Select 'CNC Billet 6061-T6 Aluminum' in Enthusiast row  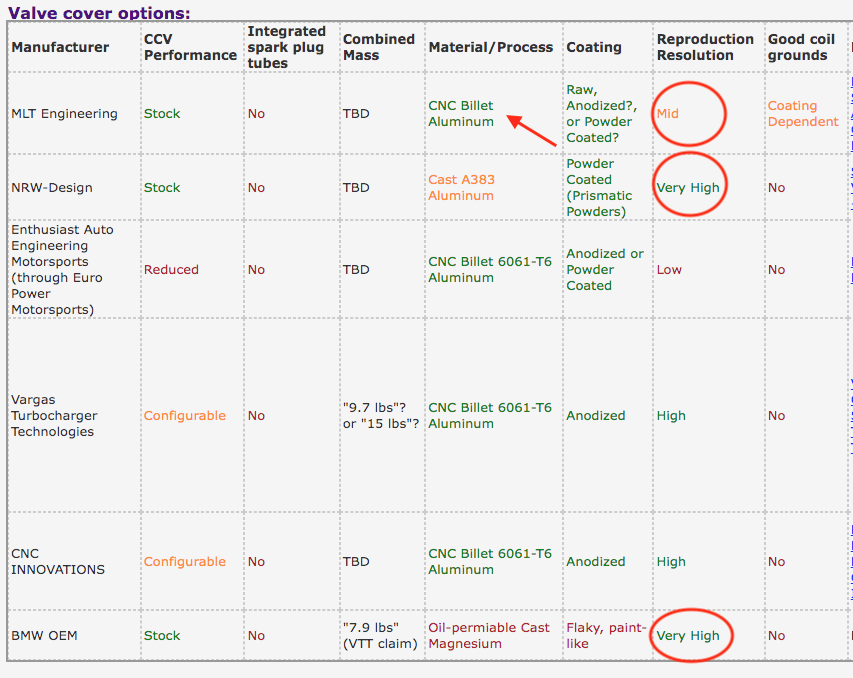pyautogui.click(x=490, y=269)
